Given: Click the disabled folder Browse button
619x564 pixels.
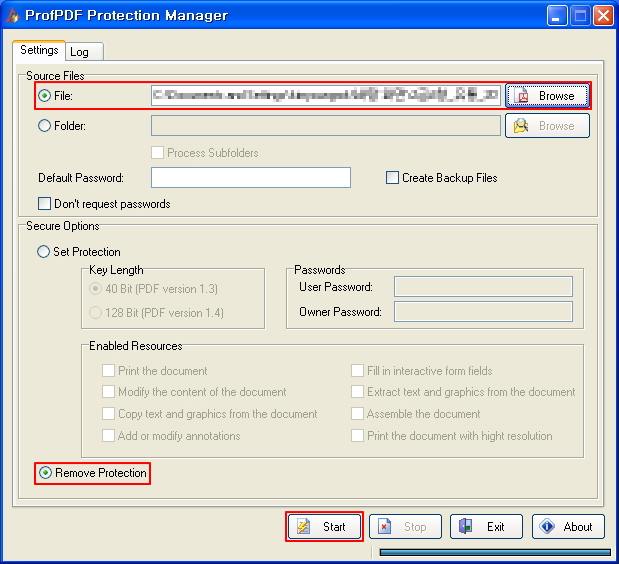Looking at the screenshot, I should [x=547, y=126].
